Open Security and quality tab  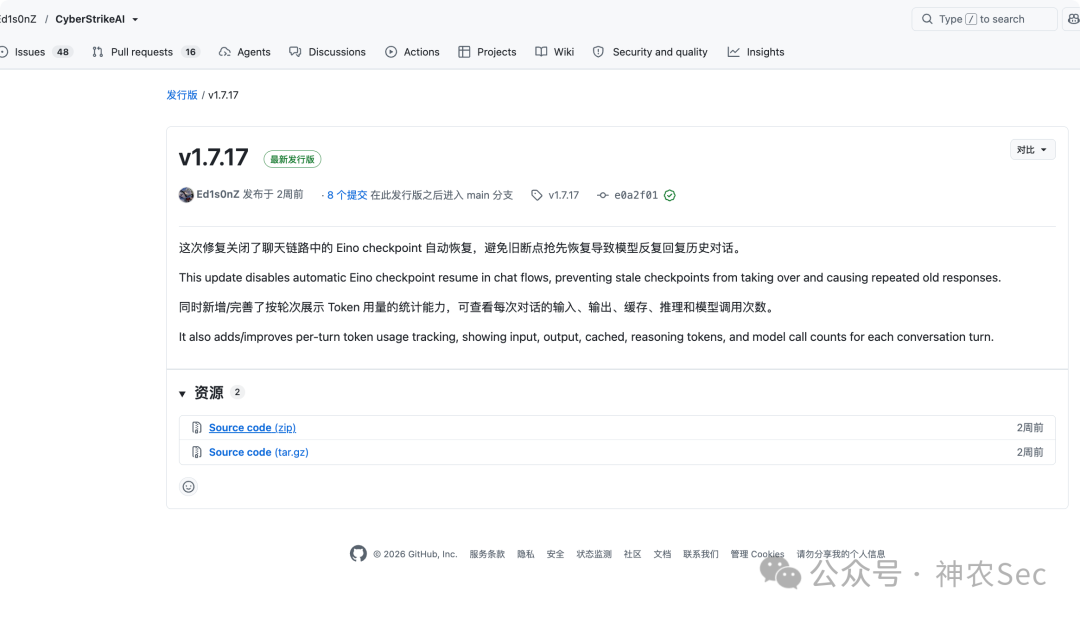click(650, 52)
